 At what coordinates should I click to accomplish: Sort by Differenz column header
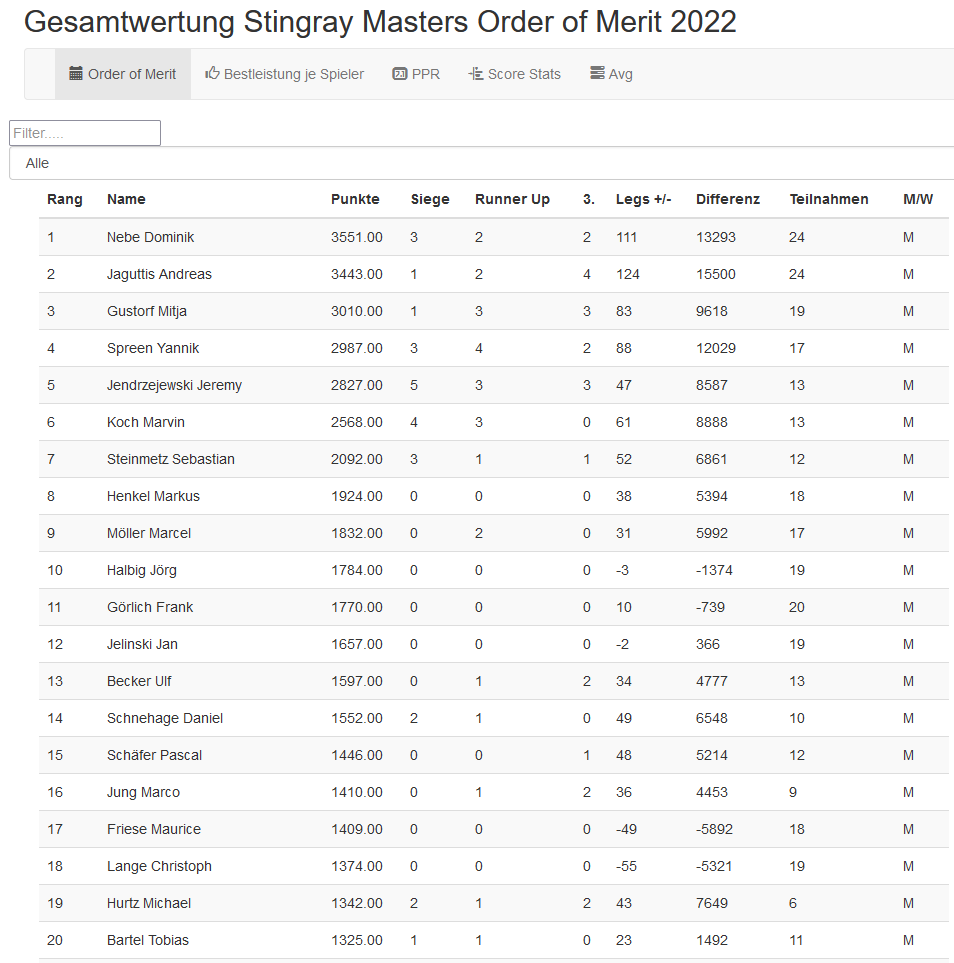coord(728,199)
